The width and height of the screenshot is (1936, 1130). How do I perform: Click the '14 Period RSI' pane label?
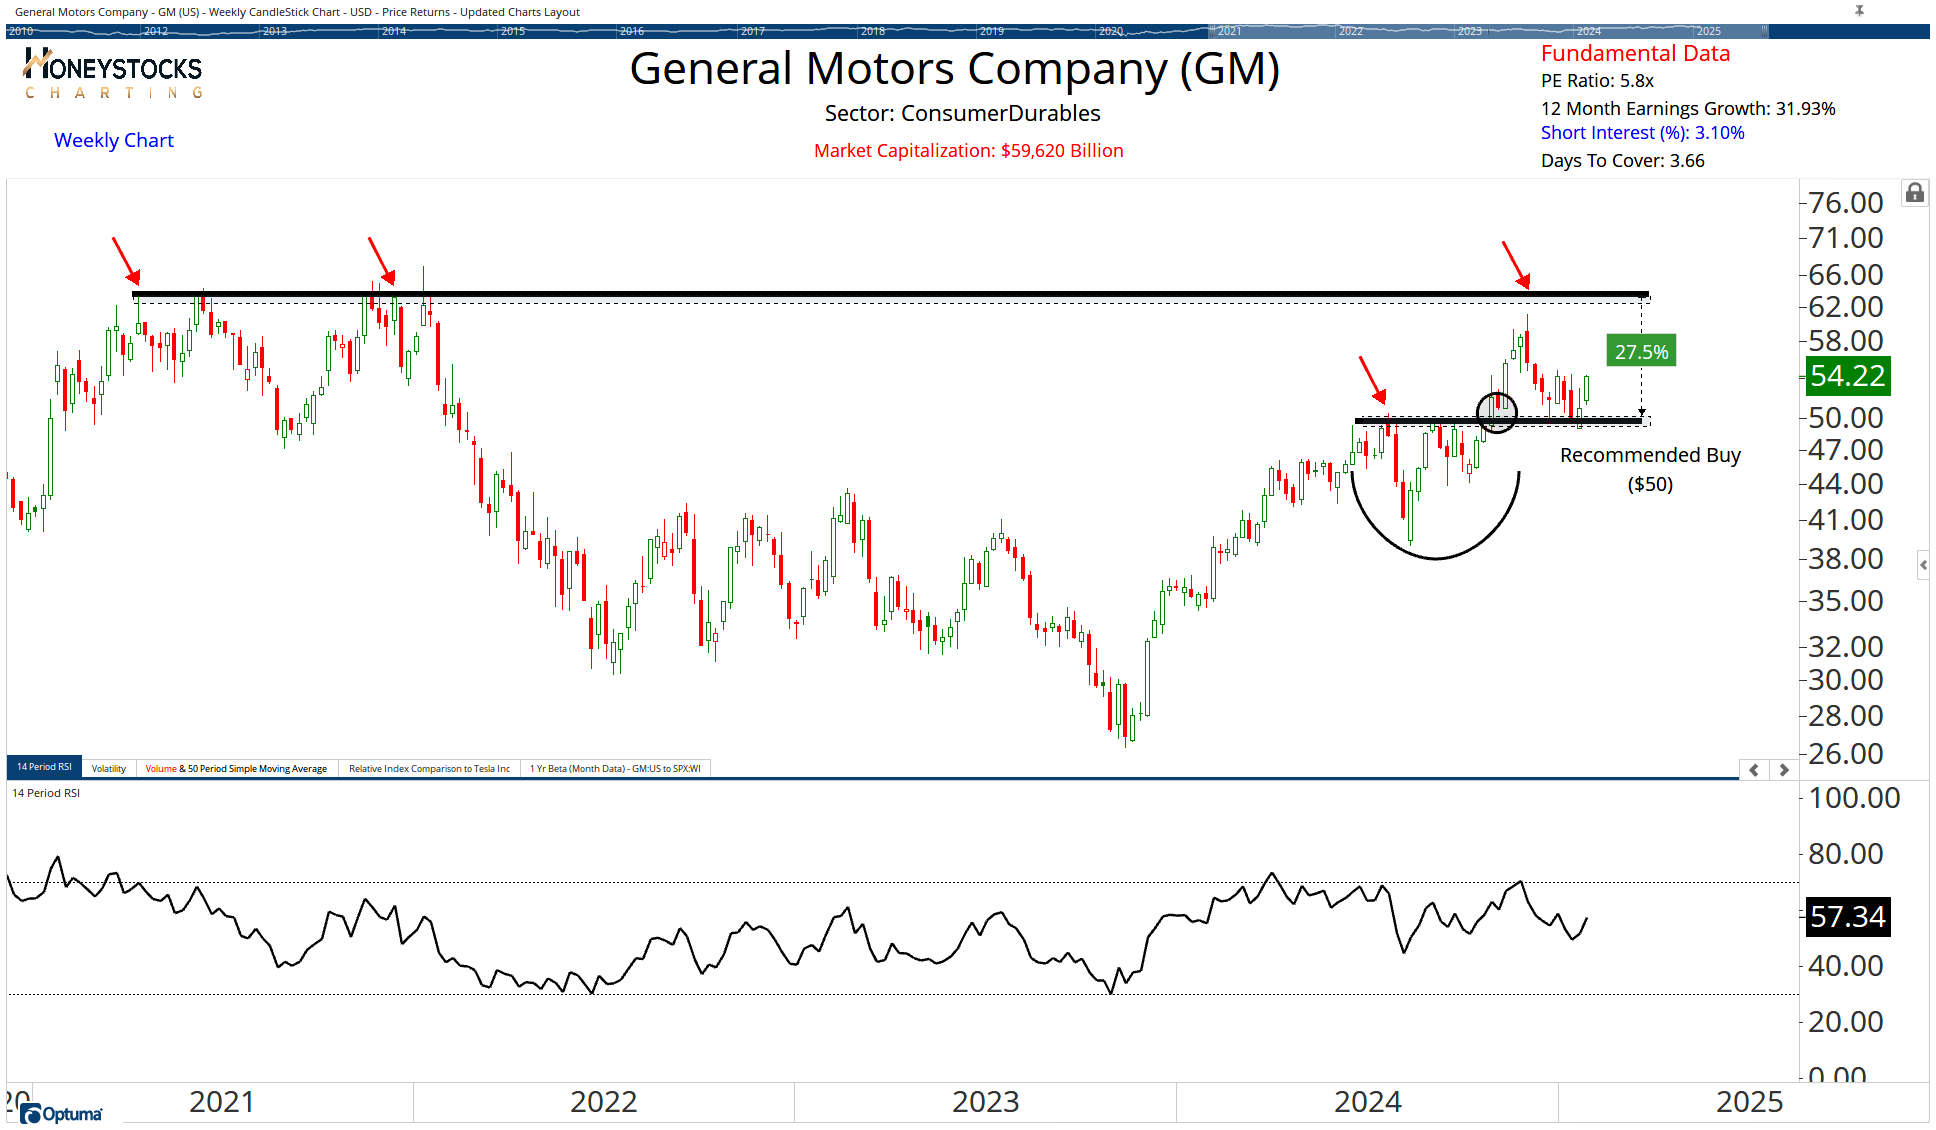(x=46, y=793)
